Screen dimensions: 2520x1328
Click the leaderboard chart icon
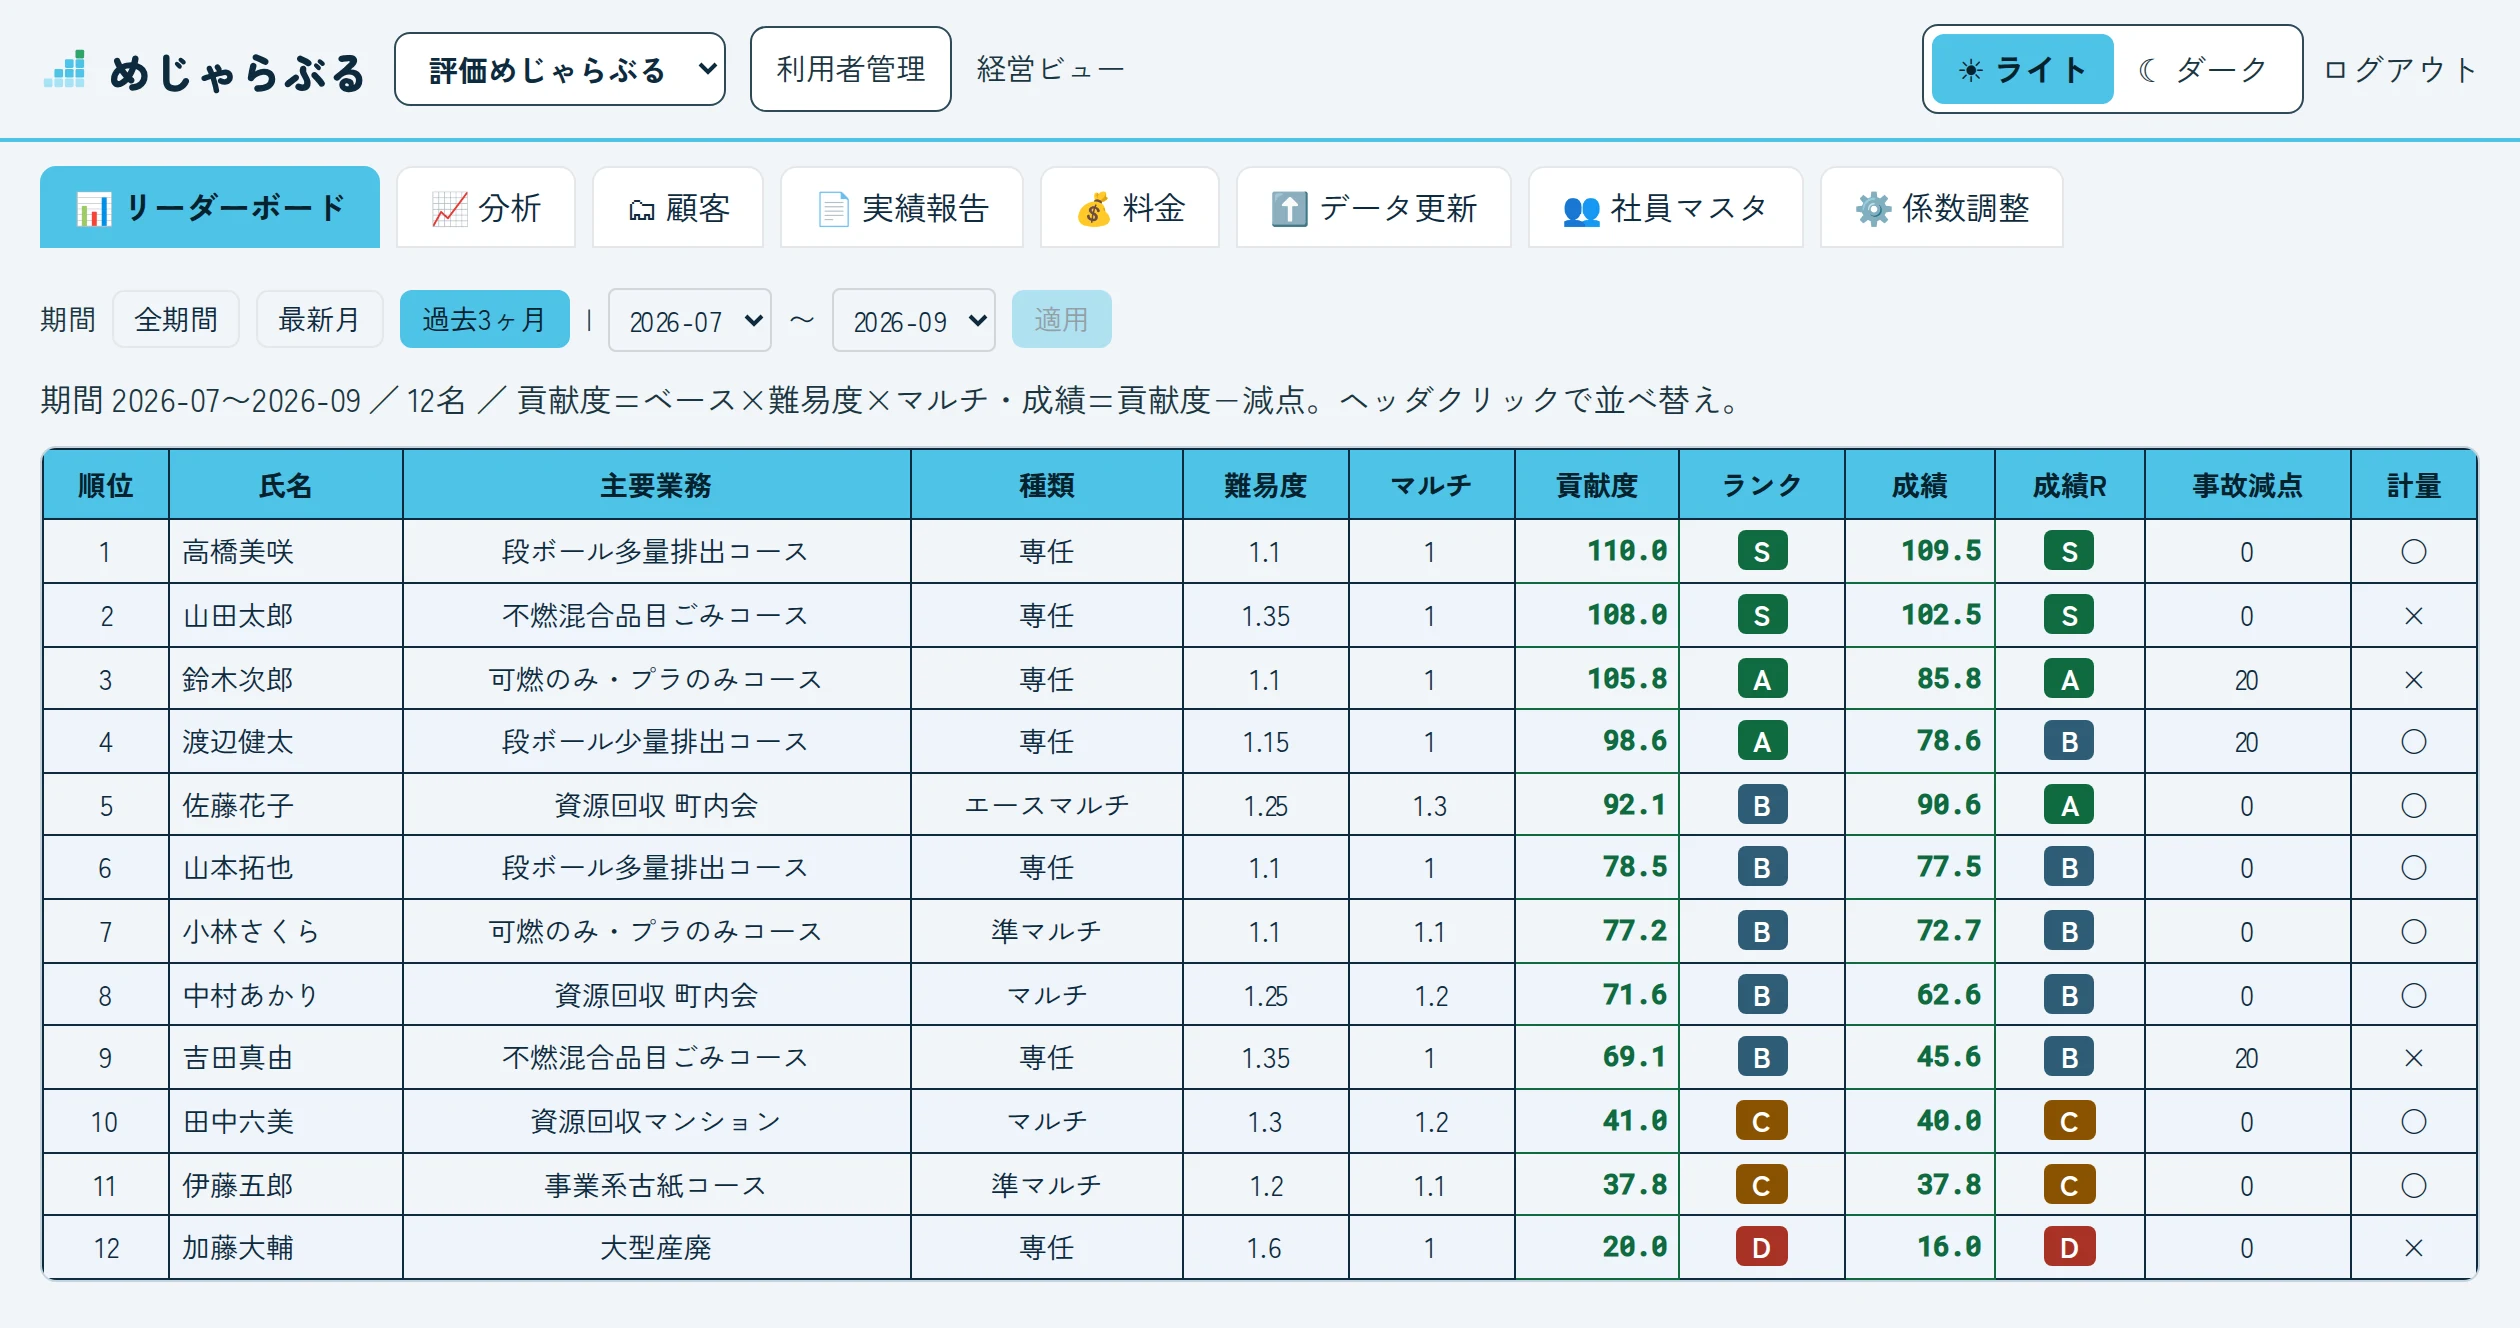click(x=94, y=209)
